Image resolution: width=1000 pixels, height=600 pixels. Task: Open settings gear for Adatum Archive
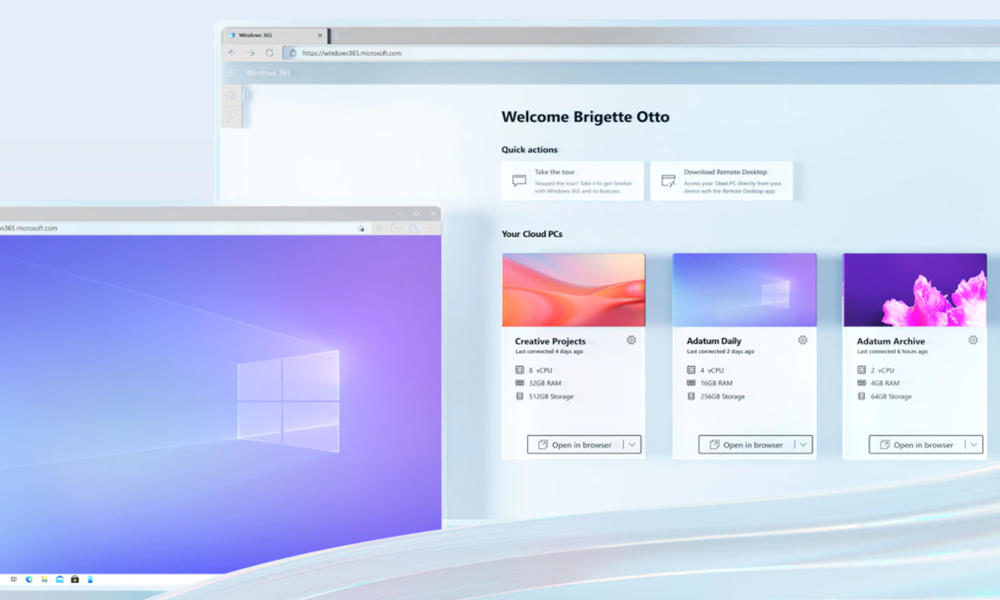click(973, 340)
